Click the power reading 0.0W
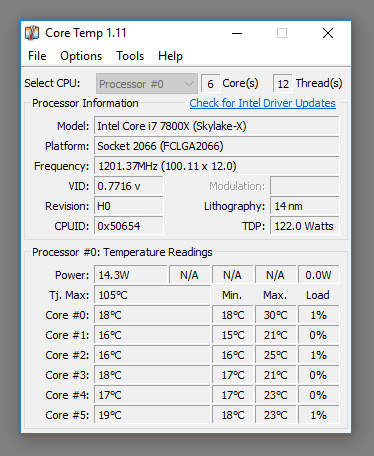Viewport: 374px width, 456px height. click(x=318, y=275)
